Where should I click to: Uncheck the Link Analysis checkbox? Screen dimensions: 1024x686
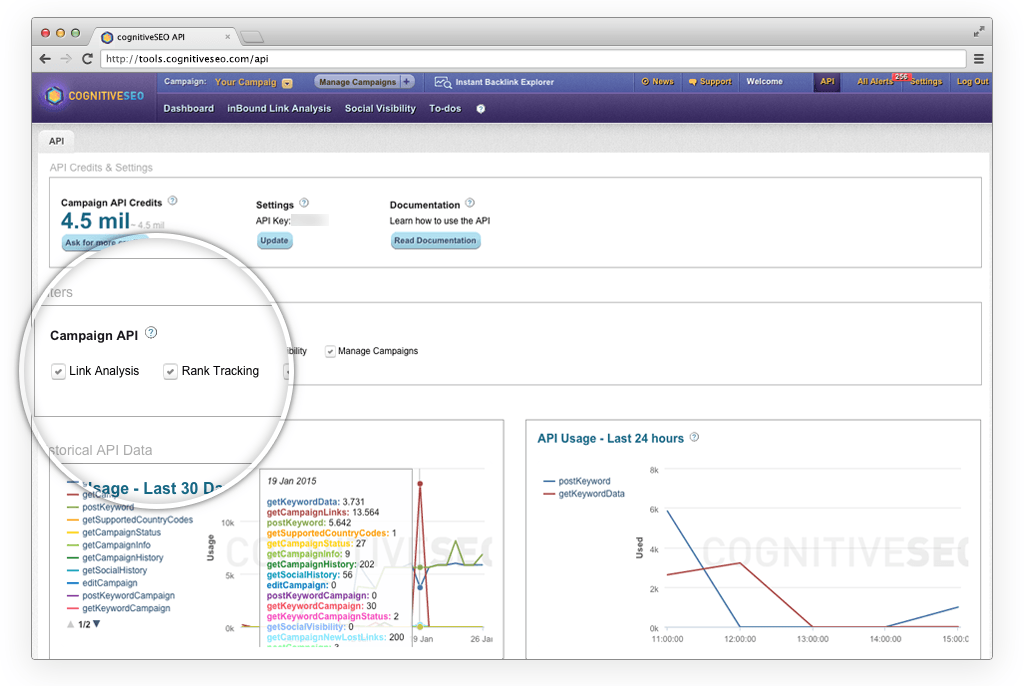coord(59,371)
